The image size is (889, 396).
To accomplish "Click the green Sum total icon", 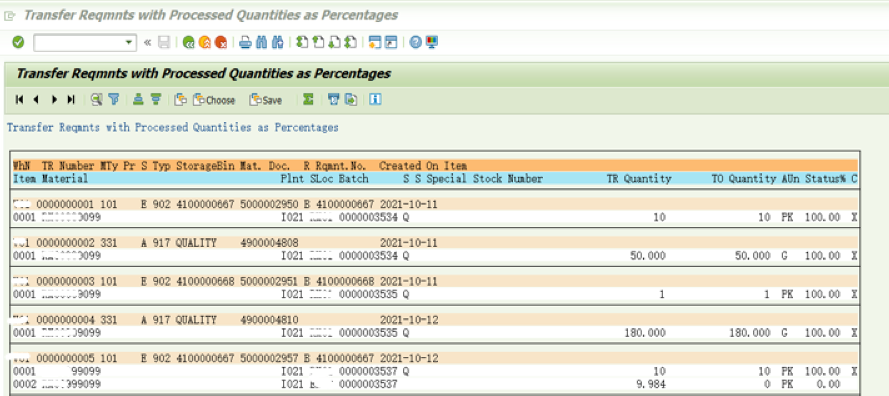I will [x=308, y=100].
